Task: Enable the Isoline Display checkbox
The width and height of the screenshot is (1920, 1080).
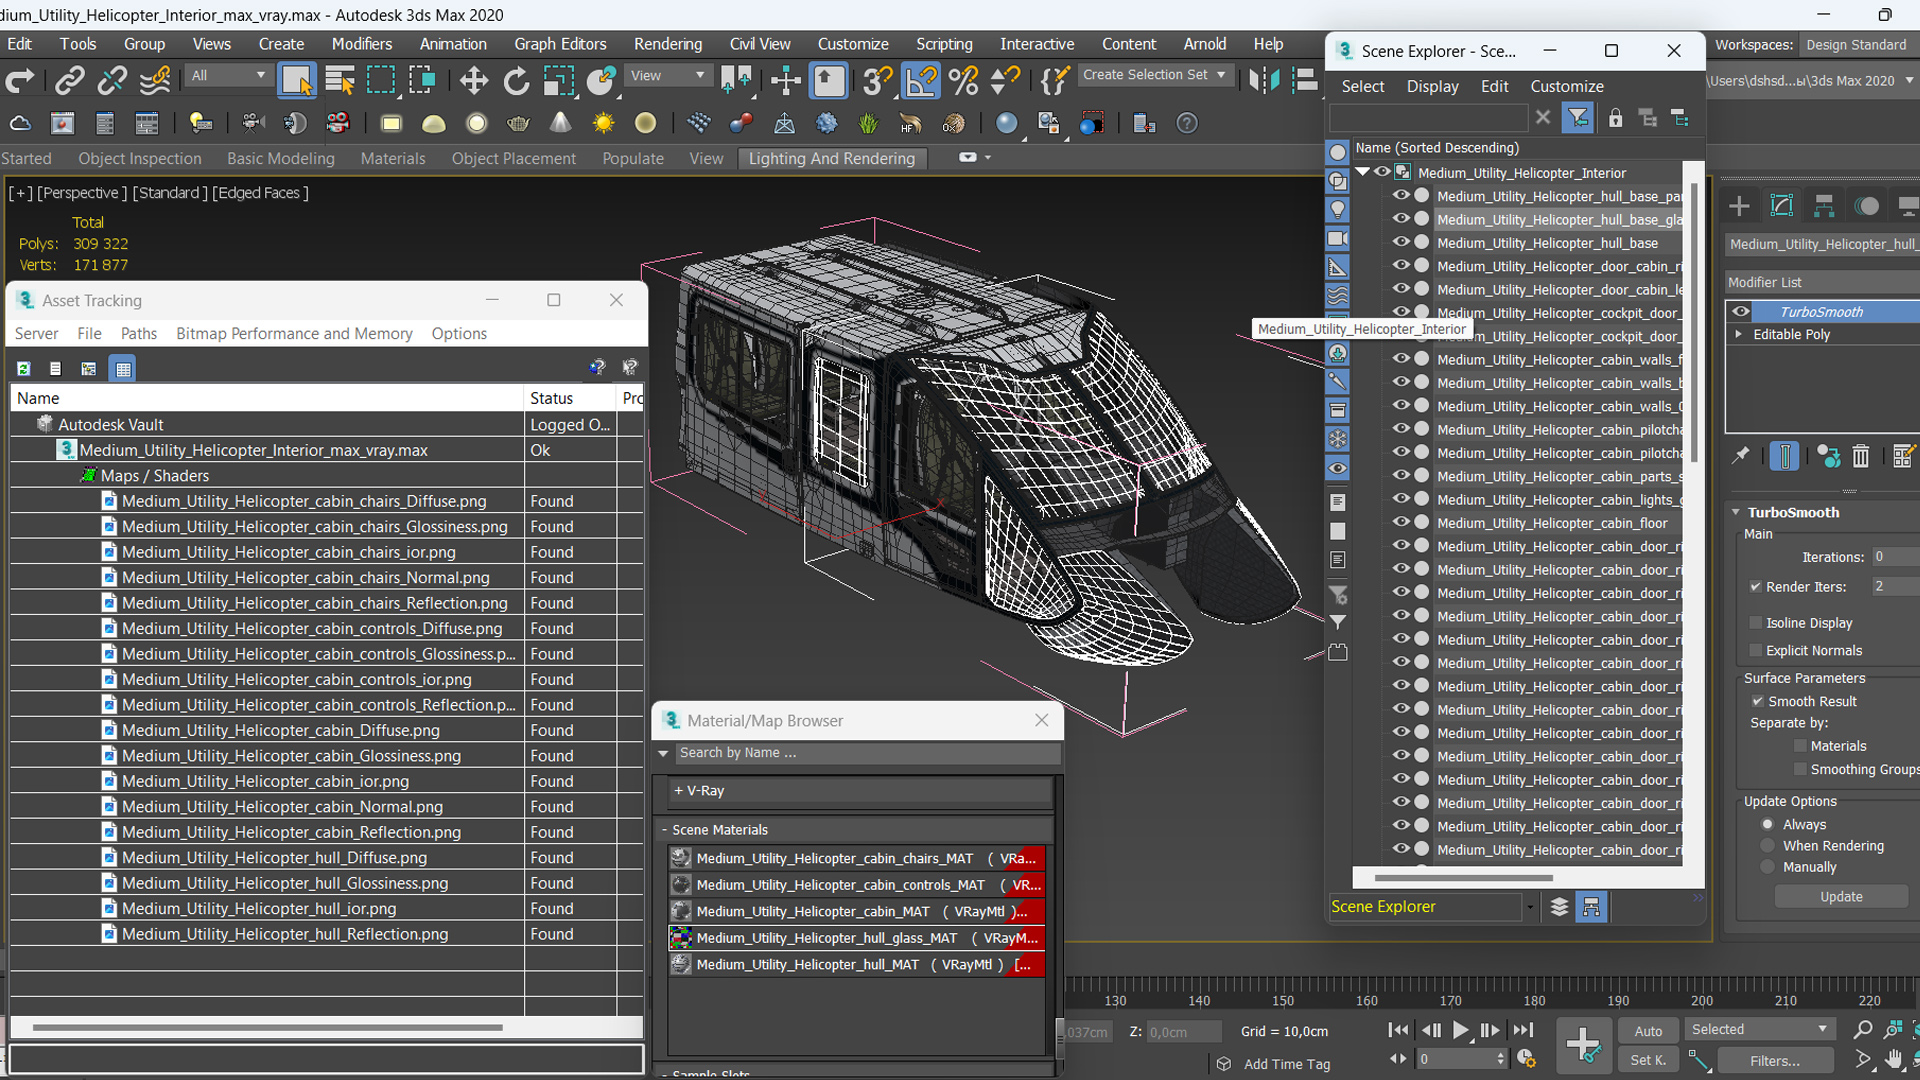Action: [x=1755, y=622]
